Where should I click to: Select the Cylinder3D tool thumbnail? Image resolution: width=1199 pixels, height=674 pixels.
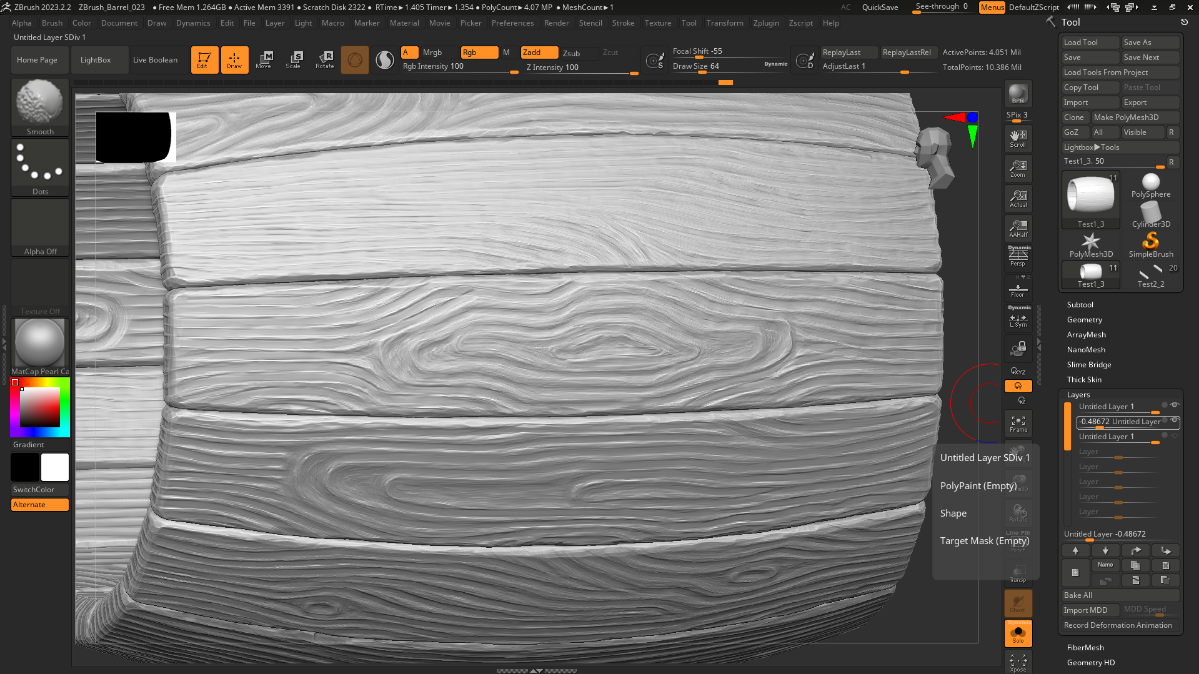coord(1151,215)
